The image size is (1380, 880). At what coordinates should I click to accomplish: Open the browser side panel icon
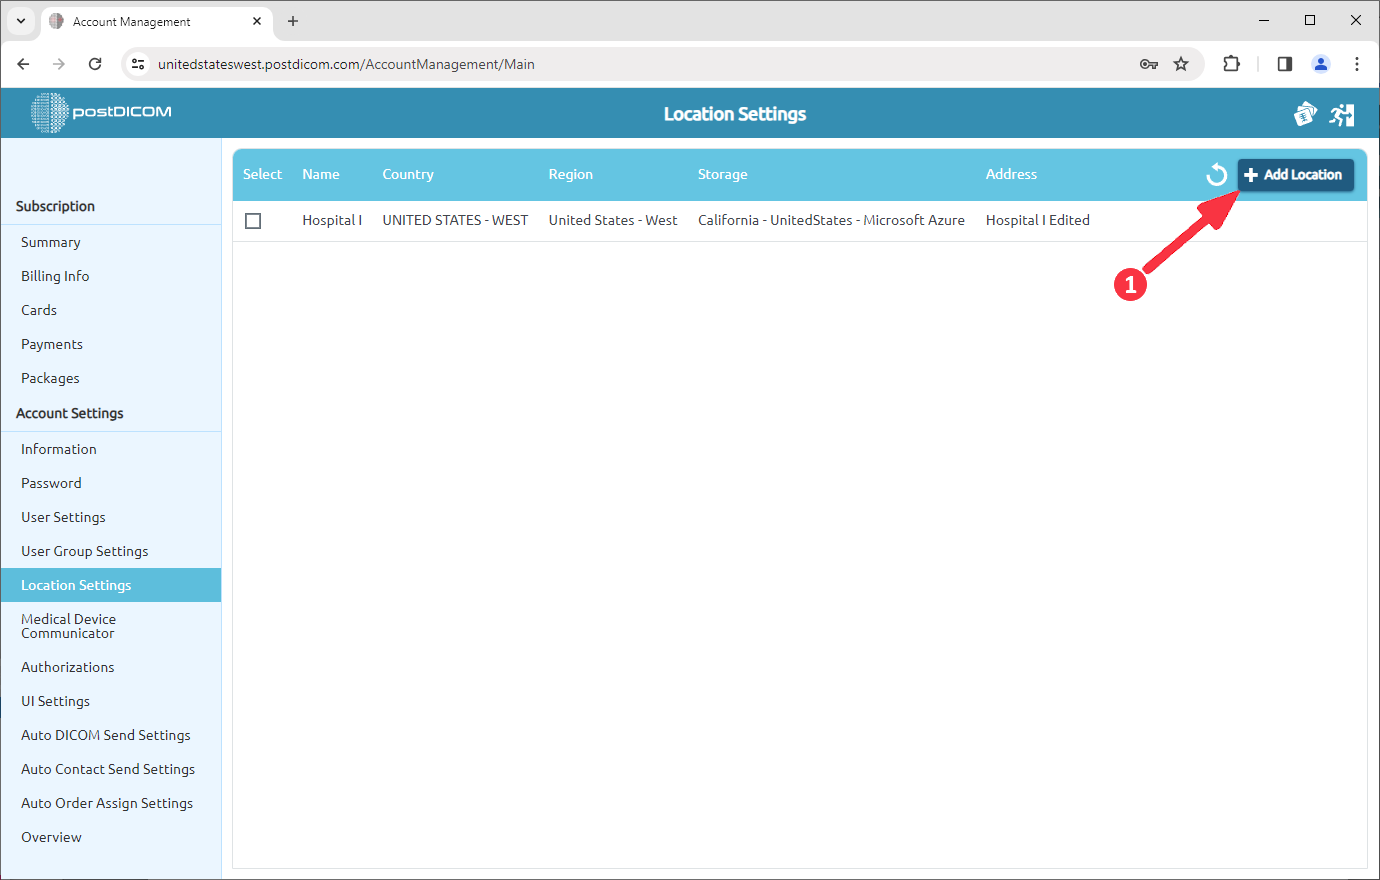pyautogui.click(x=1284, y=63)
